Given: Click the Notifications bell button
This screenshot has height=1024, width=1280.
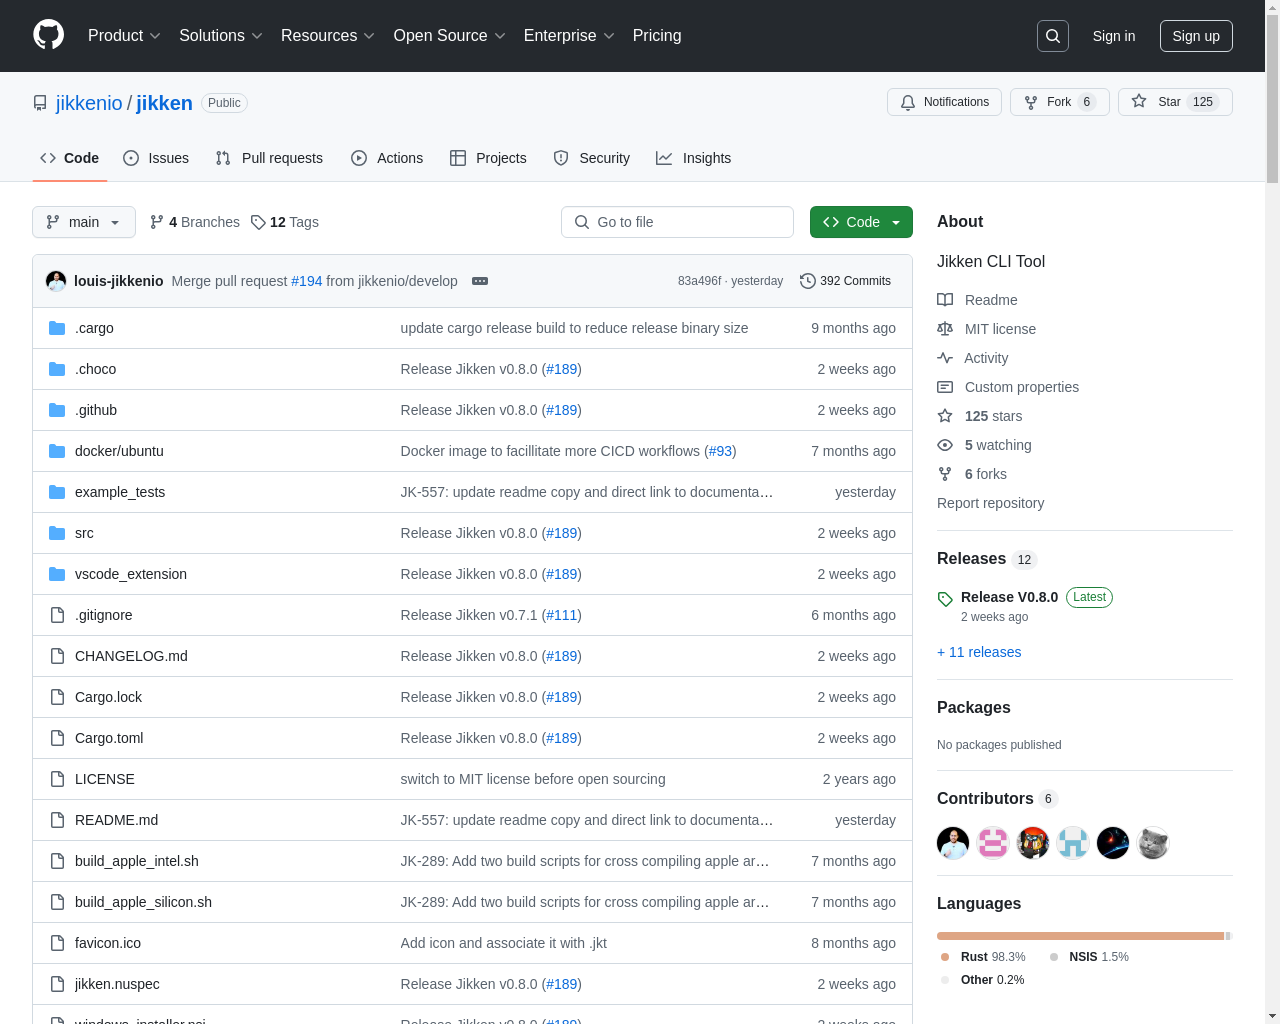Looking at the screenshot, I should tap(944, 102).
